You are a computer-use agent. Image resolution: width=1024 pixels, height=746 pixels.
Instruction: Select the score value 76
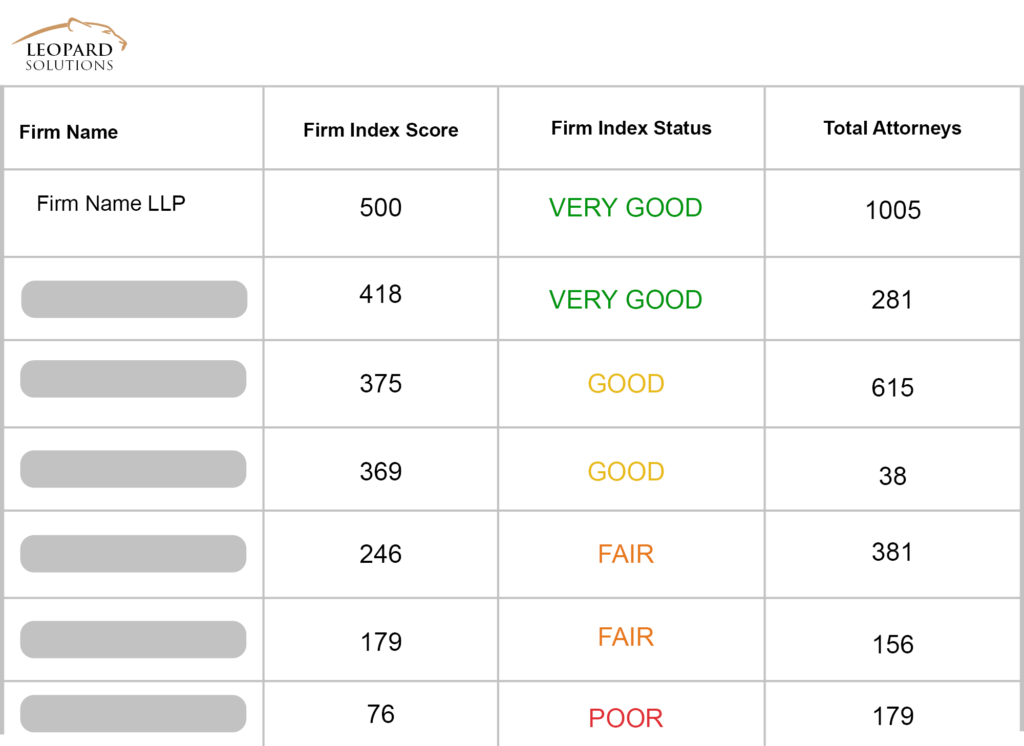(381, 714)
